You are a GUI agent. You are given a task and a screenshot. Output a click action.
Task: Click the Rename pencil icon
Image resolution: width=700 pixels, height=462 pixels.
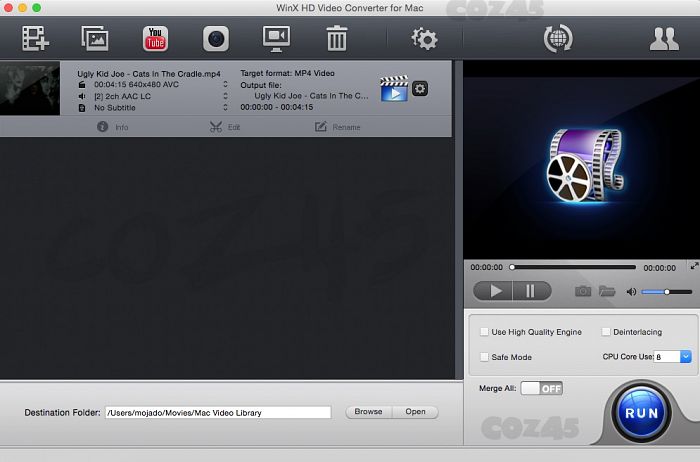click(321, 127)
